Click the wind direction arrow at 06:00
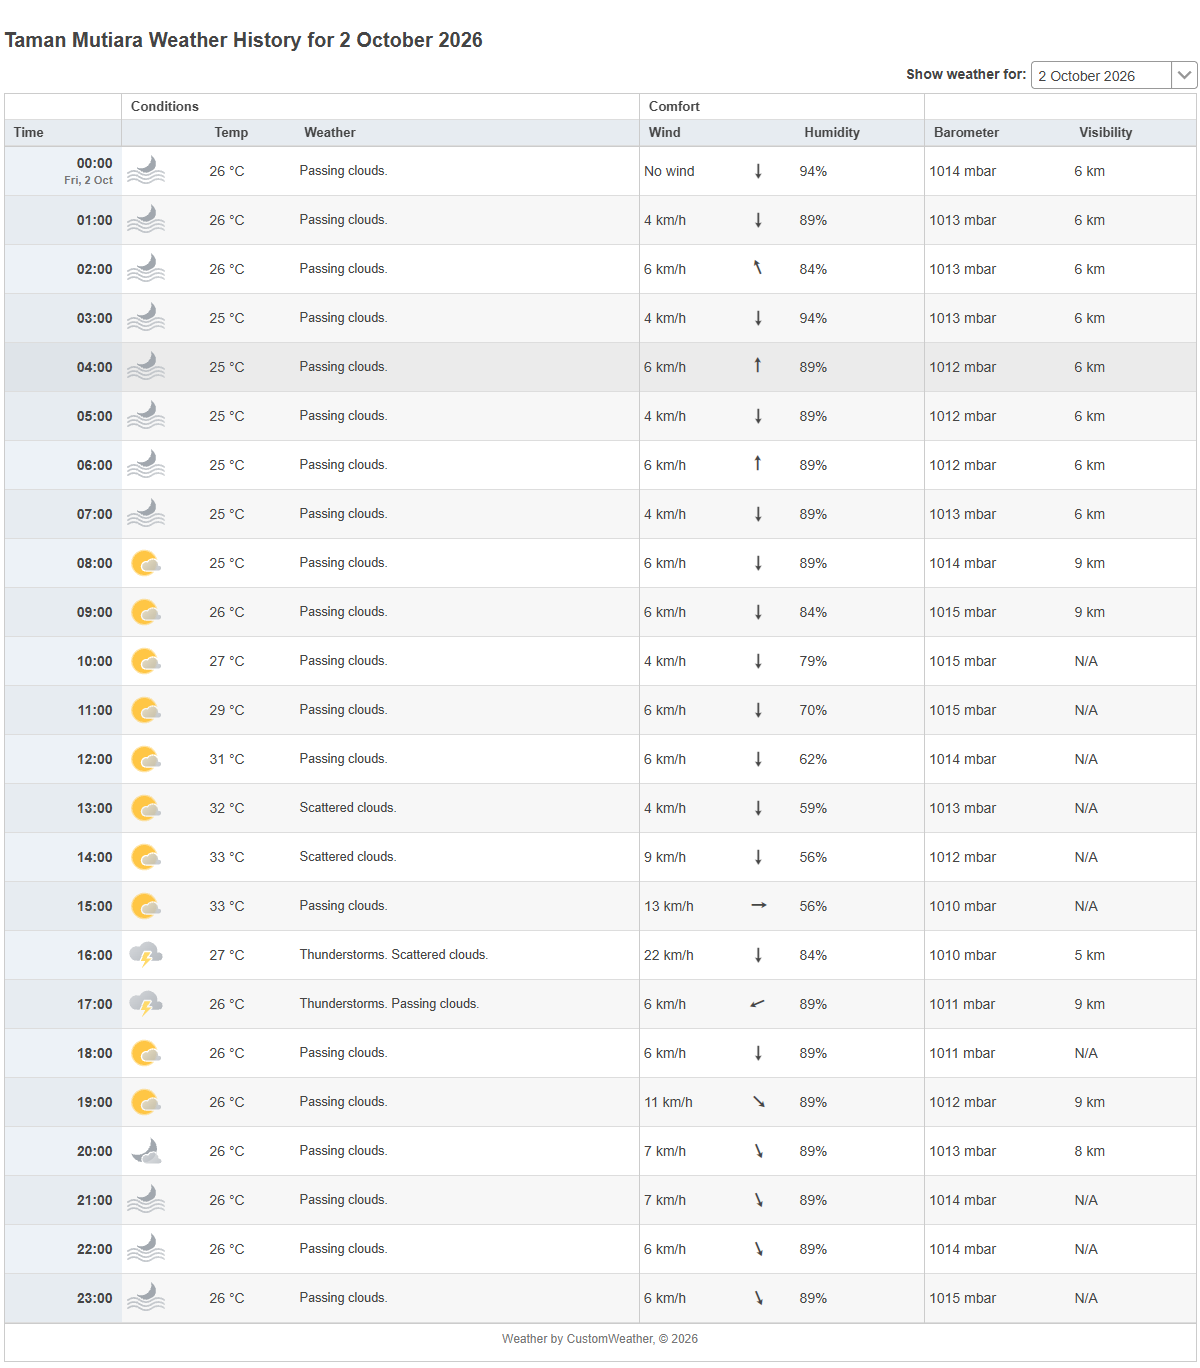Viewport: 1200px width, 1368px height. (758, 464)
